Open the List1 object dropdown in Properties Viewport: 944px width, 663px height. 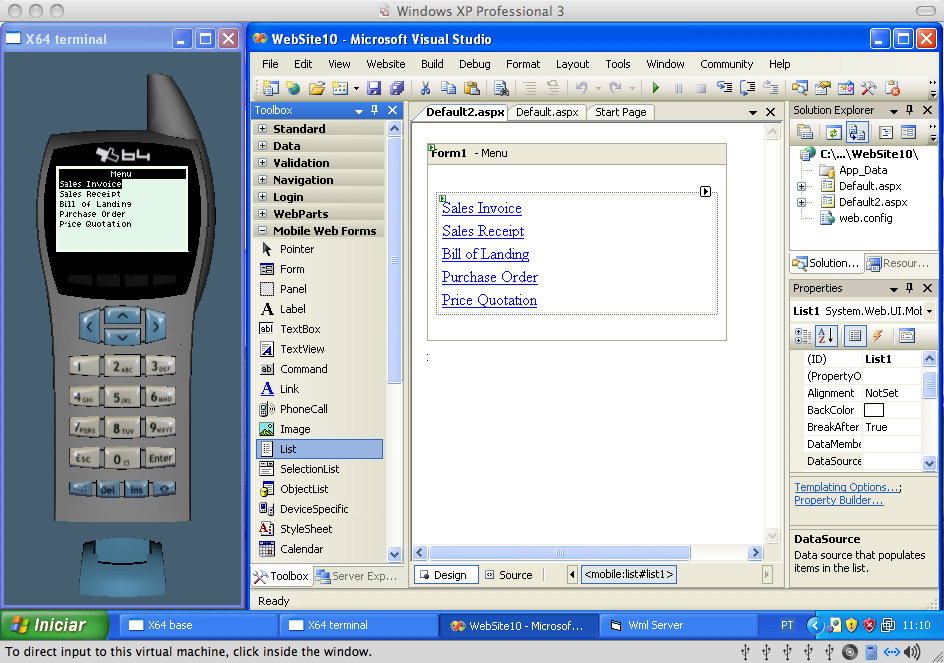click(x=930, y=311)
